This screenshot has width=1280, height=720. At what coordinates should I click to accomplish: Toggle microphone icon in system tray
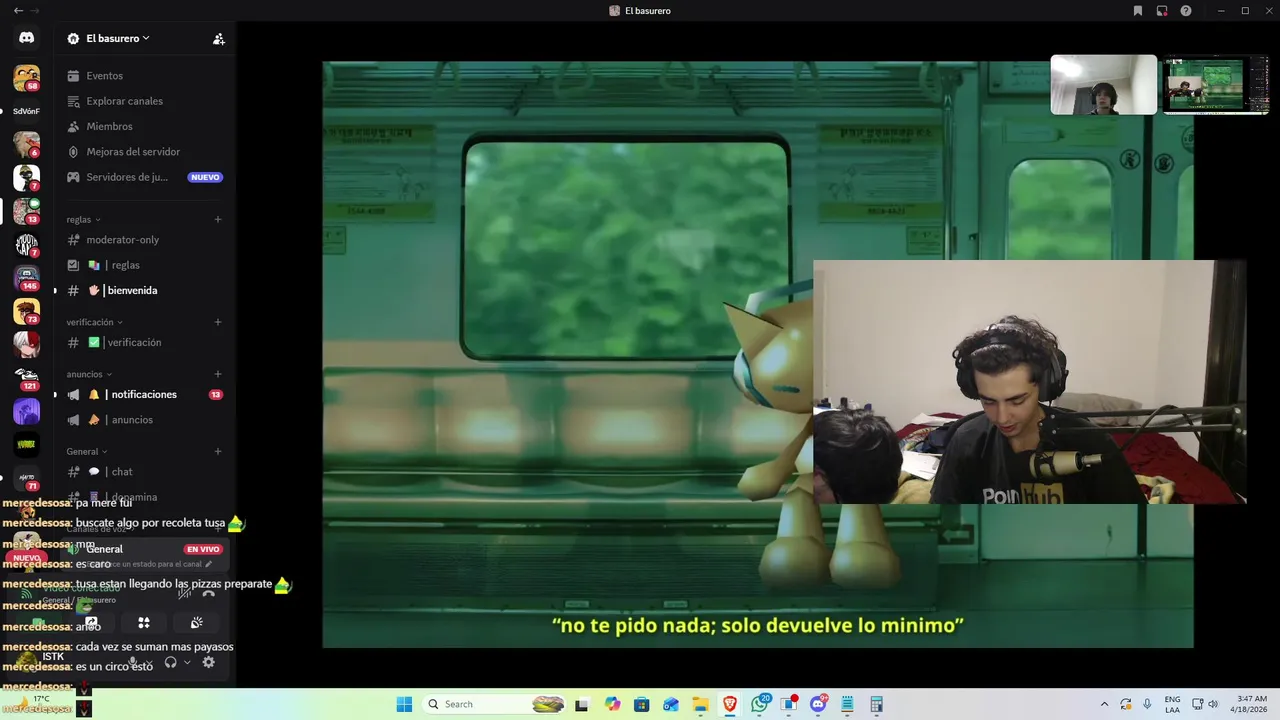pyautogui.click(x=1147, y=704)
